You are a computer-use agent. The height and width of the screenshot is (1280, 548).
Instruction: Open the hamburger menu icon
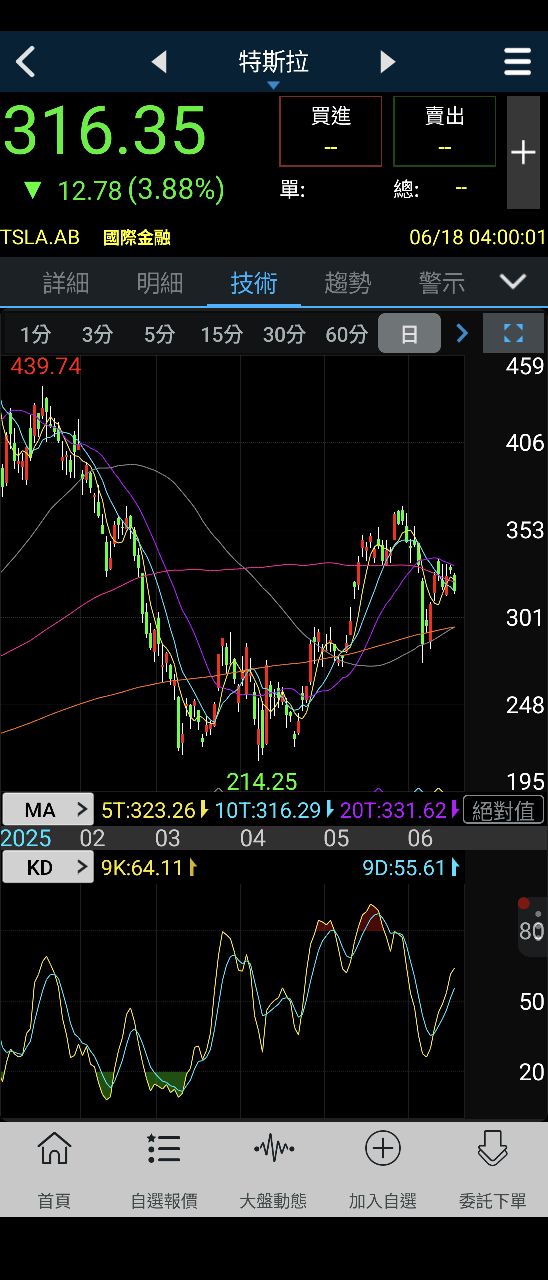(x=517, y=62)
